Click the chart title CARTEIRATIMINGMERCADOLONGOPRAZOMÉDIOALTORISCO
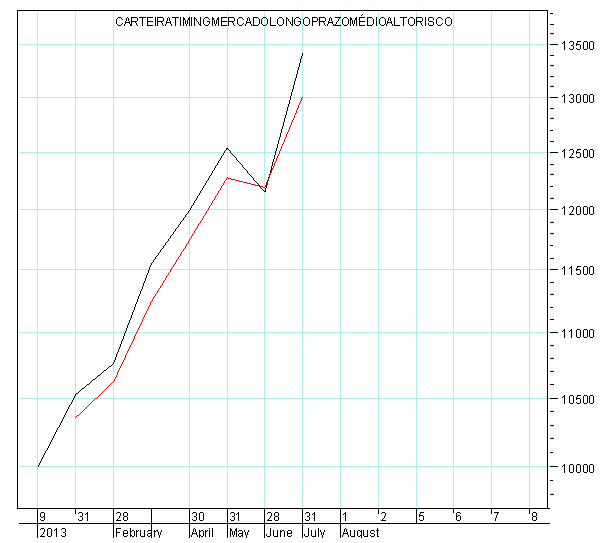The width and height of the screenshot is (602, 543). pos(284,22)
